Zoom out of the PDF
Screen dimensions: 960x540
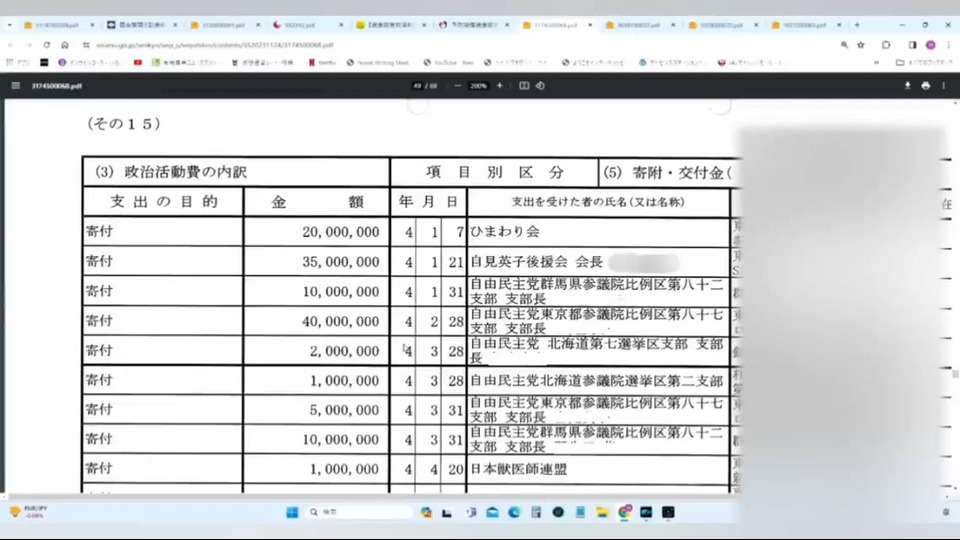(457, 86)
